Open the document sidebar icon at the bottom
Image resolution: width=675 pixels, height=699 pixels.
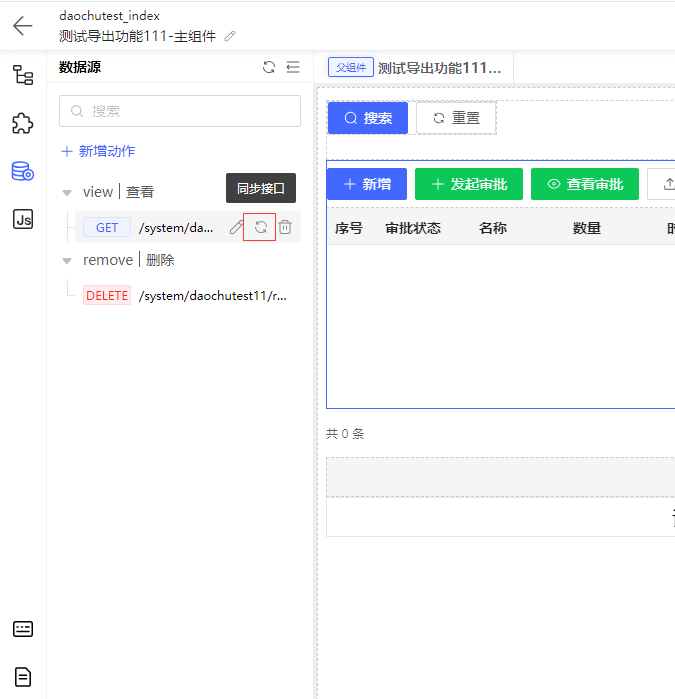23,677
